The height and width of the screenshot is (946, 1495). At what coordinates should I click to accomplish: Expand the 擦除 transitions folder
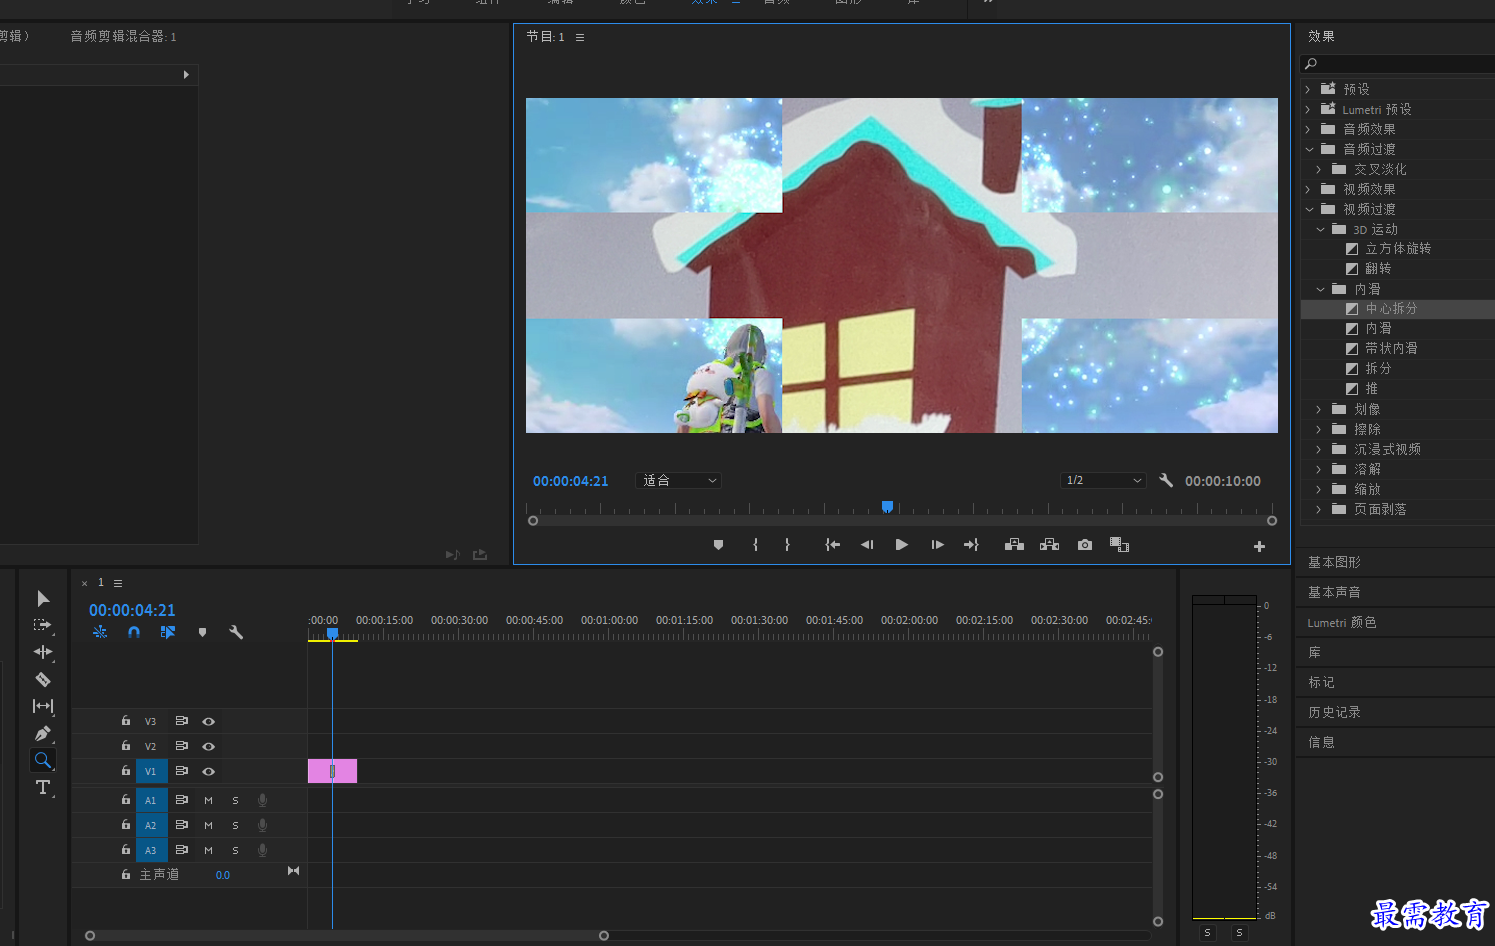click(1319, 429)
